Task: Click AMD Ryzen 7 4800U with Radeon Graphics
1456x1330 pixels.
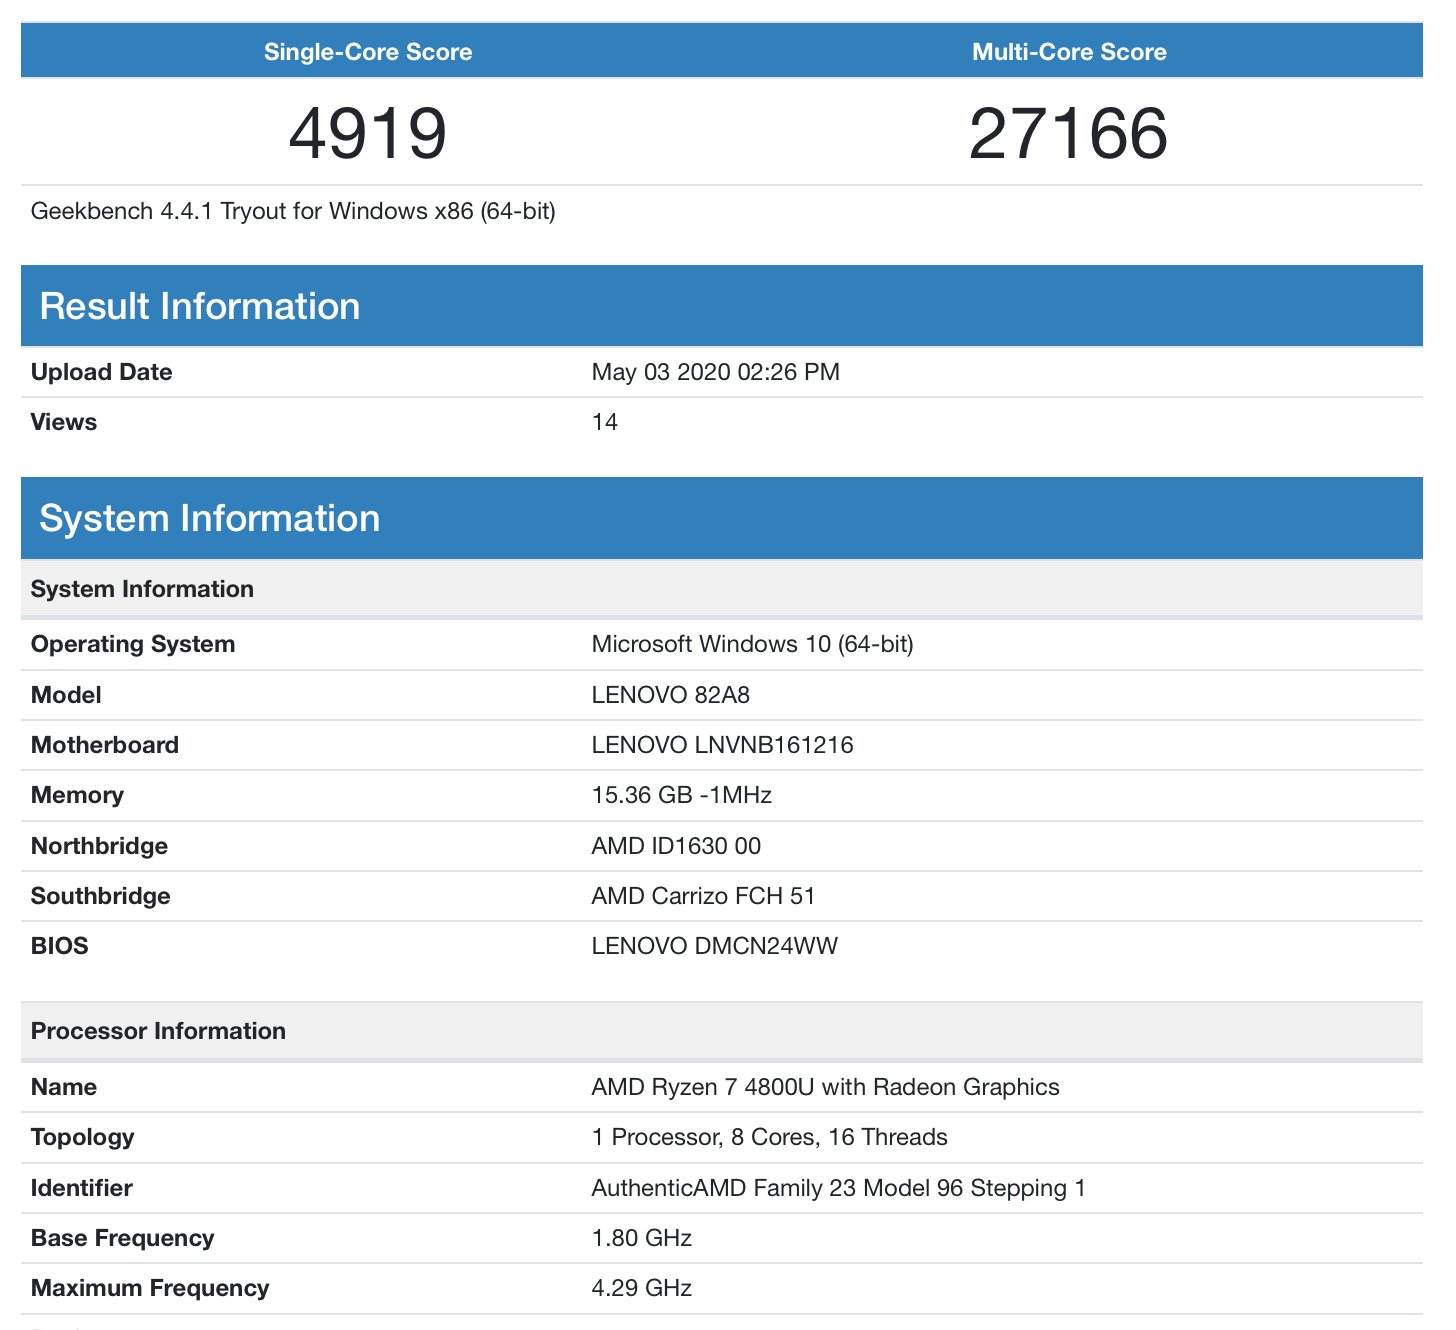Action: tap(825, 1087)
